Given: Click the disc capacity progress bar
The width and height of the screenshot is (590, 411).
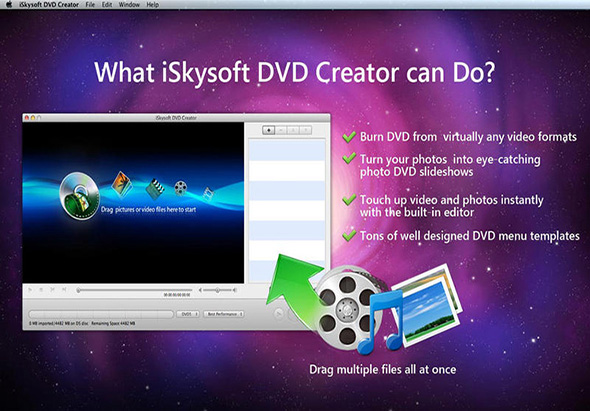Looking at the screenshot, I should point(101,314).
